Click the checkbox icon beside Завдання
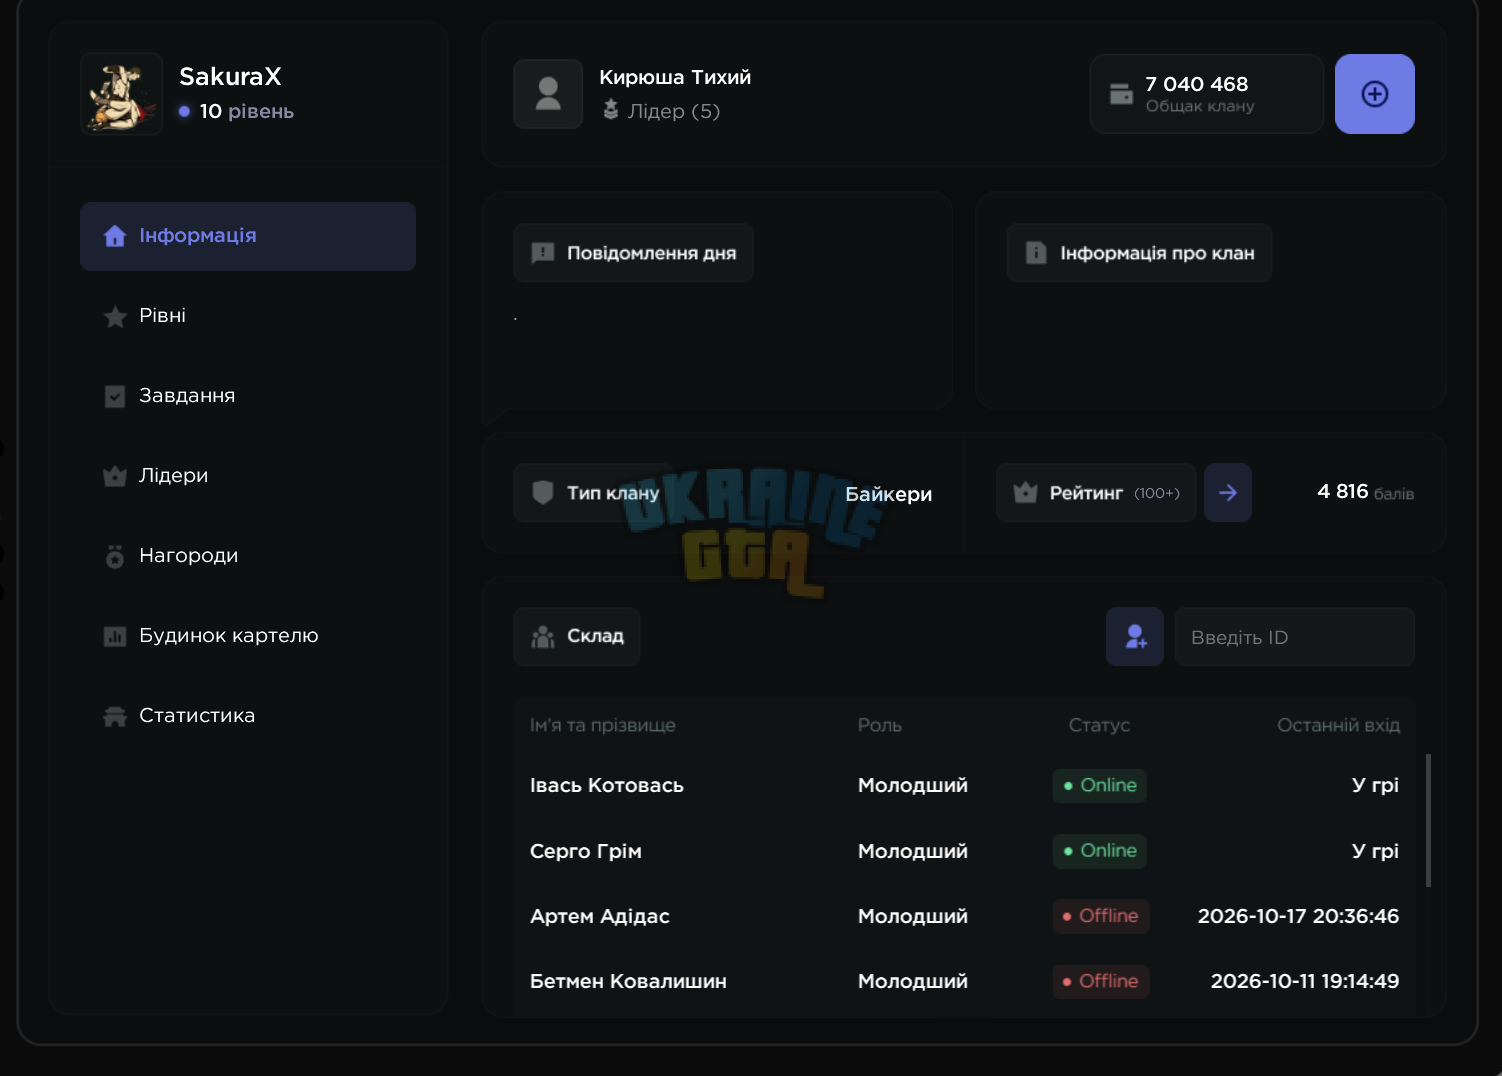1502x1076 pixels. pyautogui.click(x=115, y=396)
